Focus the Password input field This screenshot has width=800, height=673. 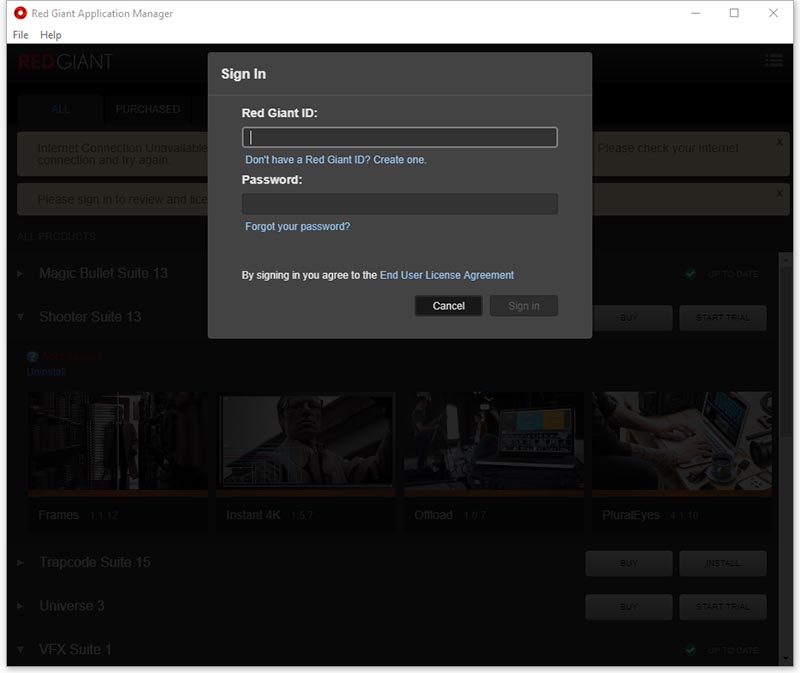click(399, 204)
